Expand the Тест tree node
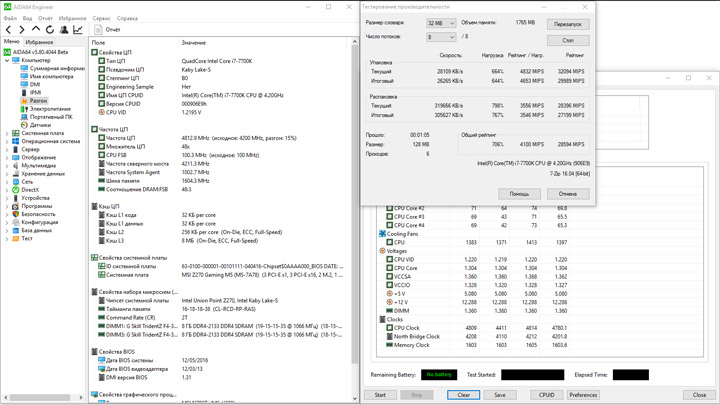Image resolution: width=720 pixels, height=405 pixels. [7, 238]
